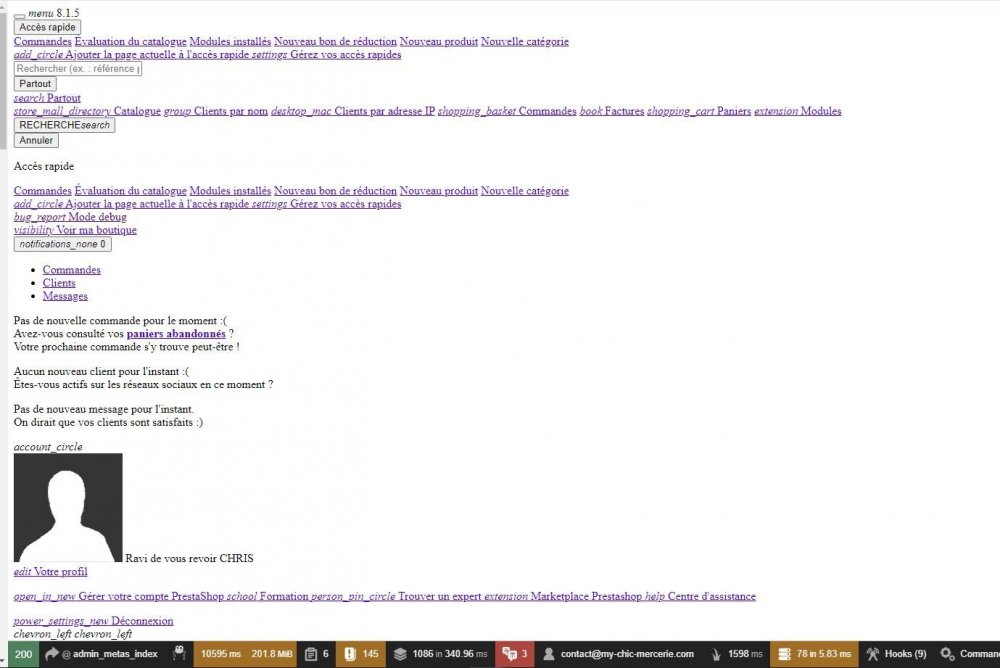The image size is (1000, 668).
Task: Open Nouveau produit link beneath Accès rapide heading text
Action: 439,191
